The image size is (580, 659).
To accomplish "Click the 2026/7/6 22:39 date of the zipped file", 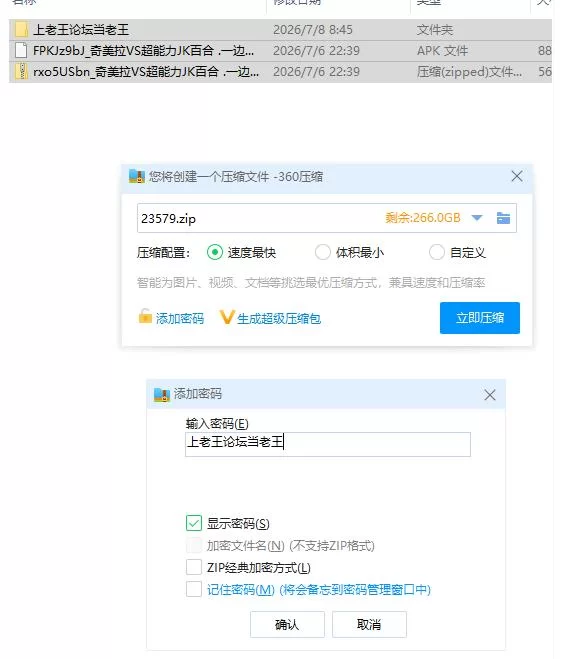I will 316,72.
